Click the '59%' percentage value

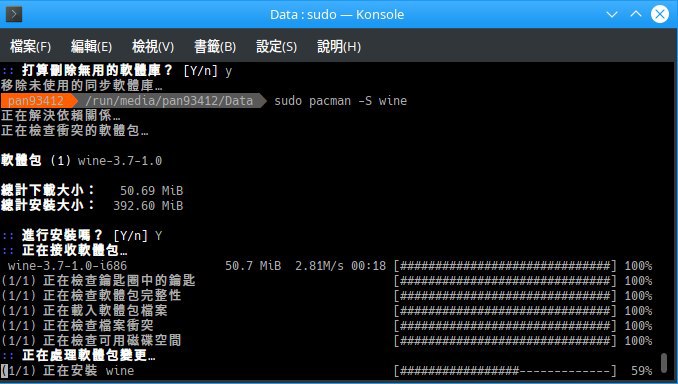click(x=641, y=371)
